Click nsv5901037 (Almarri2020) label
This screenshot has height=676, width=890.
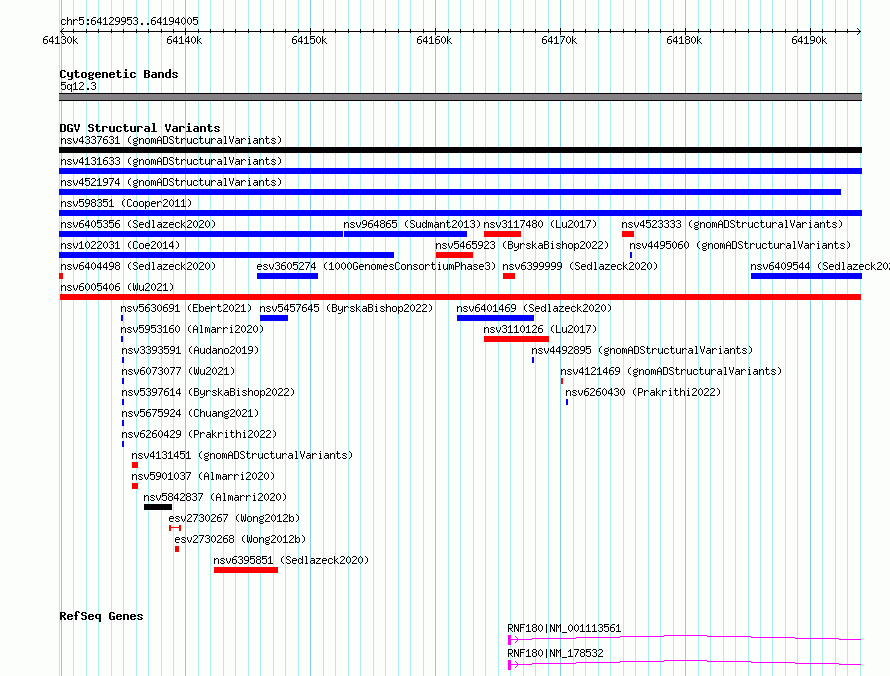[x=203, y=476]
